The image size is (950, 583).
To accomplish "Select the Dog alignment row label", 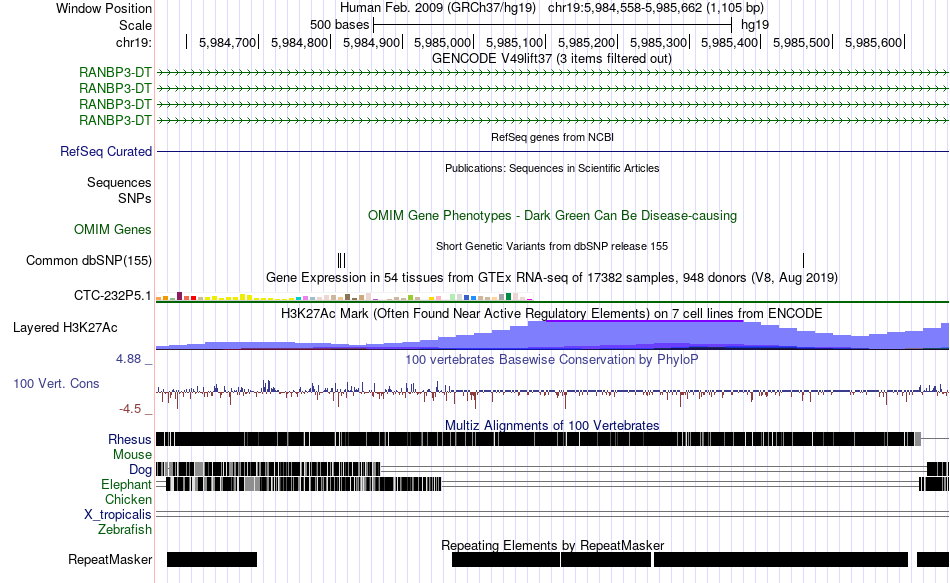I will [x=140, y=470].
